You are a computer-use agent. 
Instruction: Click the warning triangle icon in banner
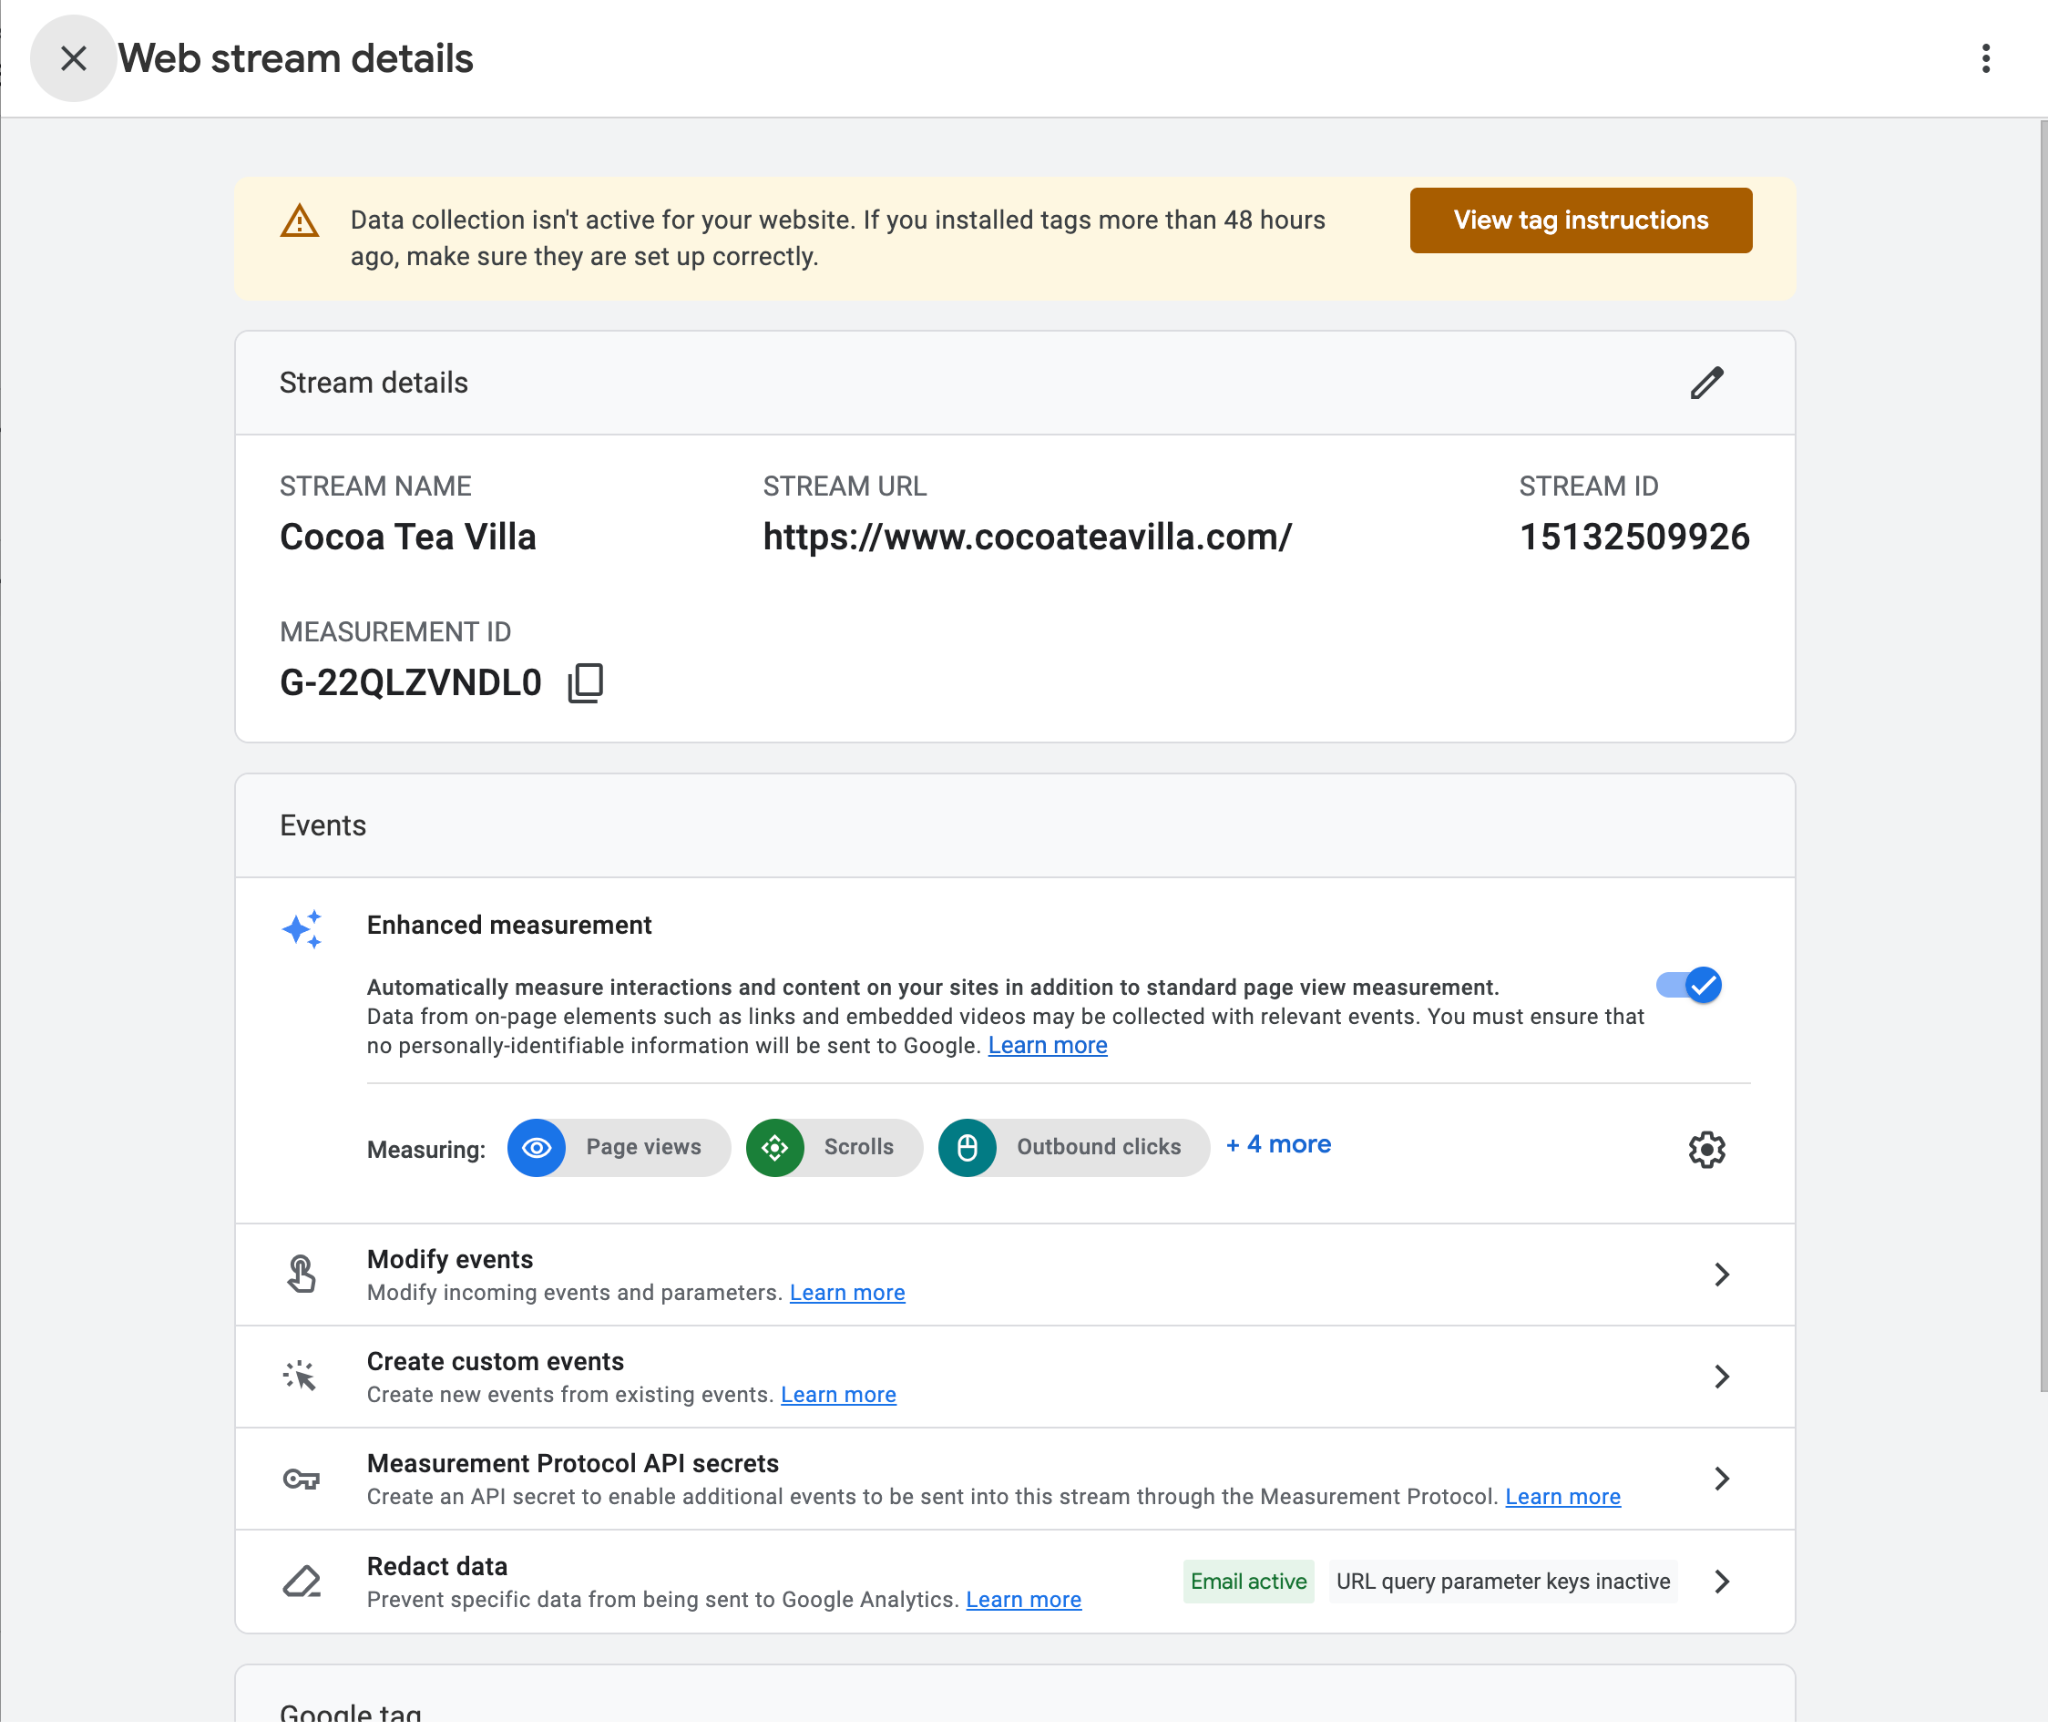click(x=299, y=221)
